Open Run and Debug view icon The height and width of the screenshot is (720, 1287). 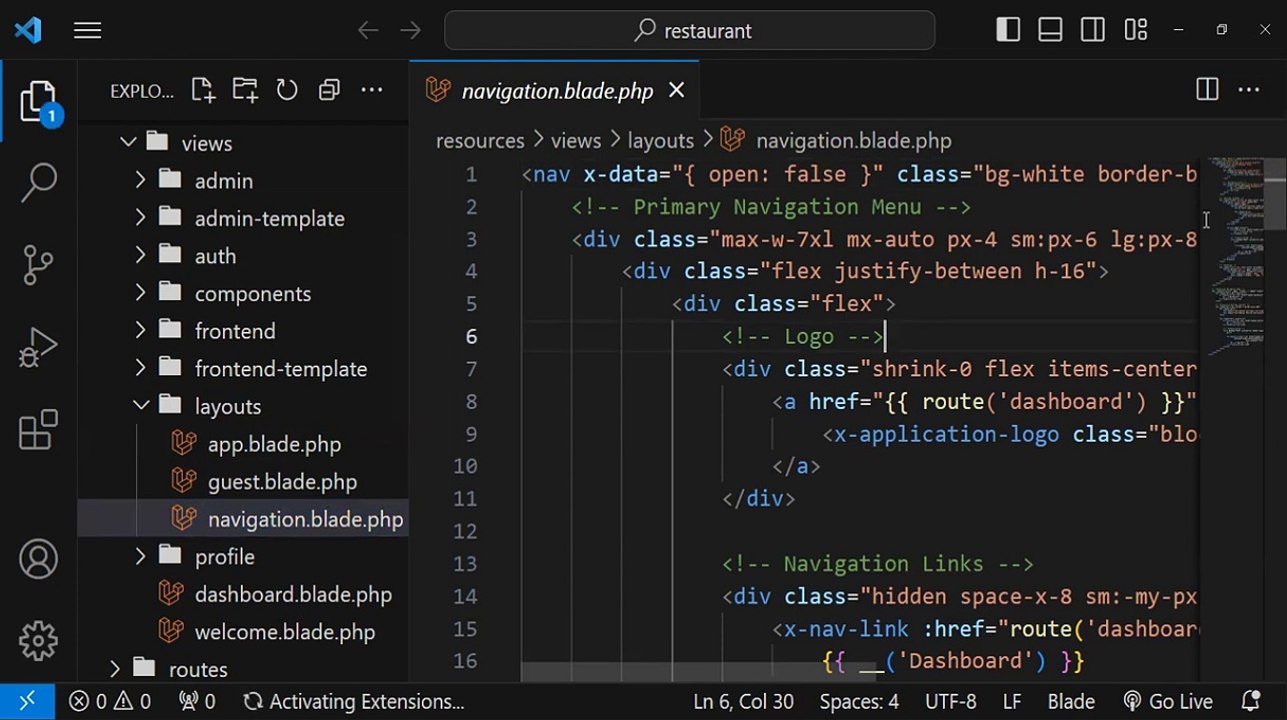point(38,349)
